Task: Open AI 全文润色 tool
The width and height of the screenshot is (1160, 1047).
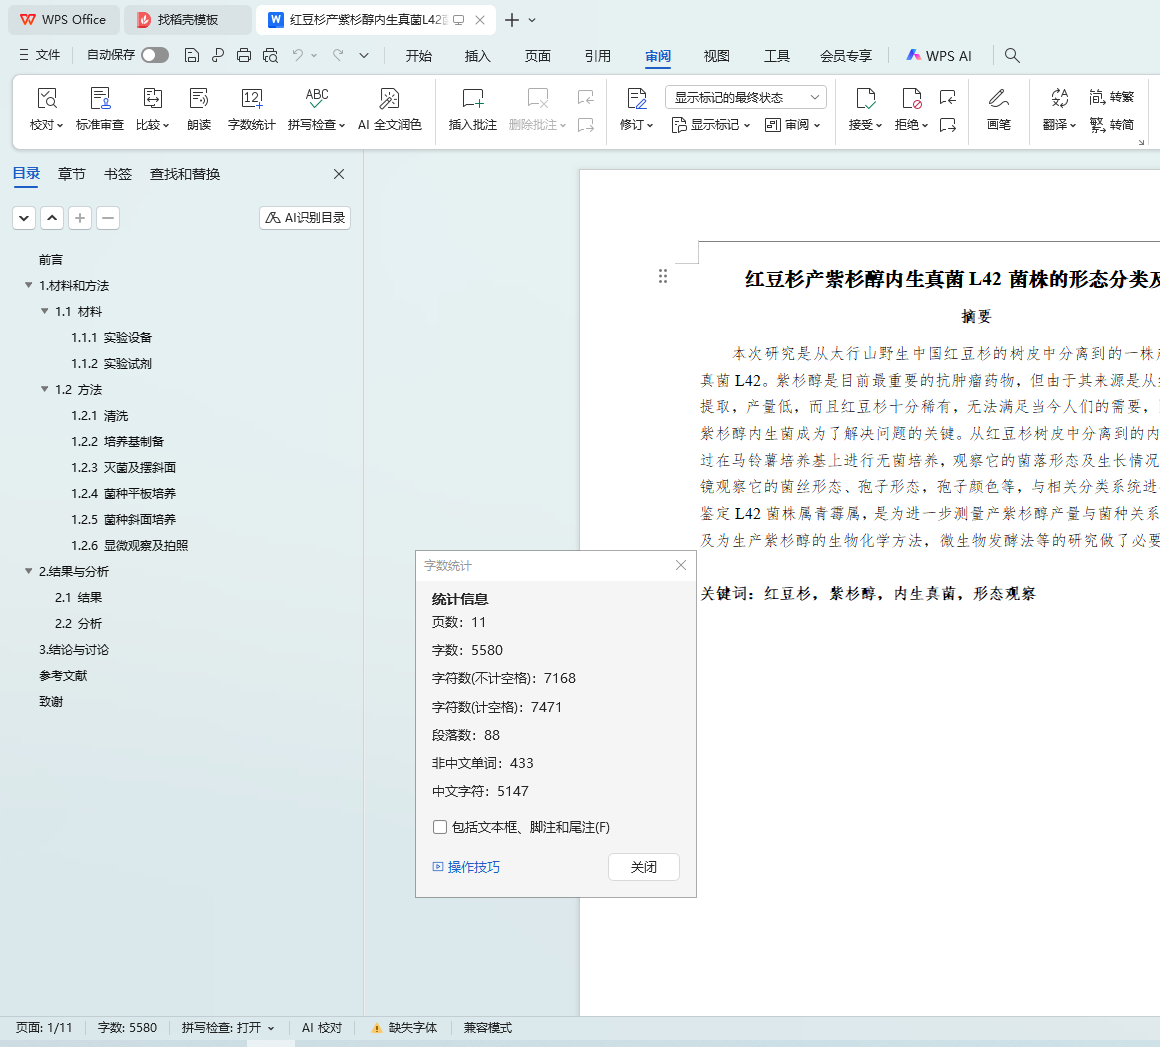Action: click(389, 99)
